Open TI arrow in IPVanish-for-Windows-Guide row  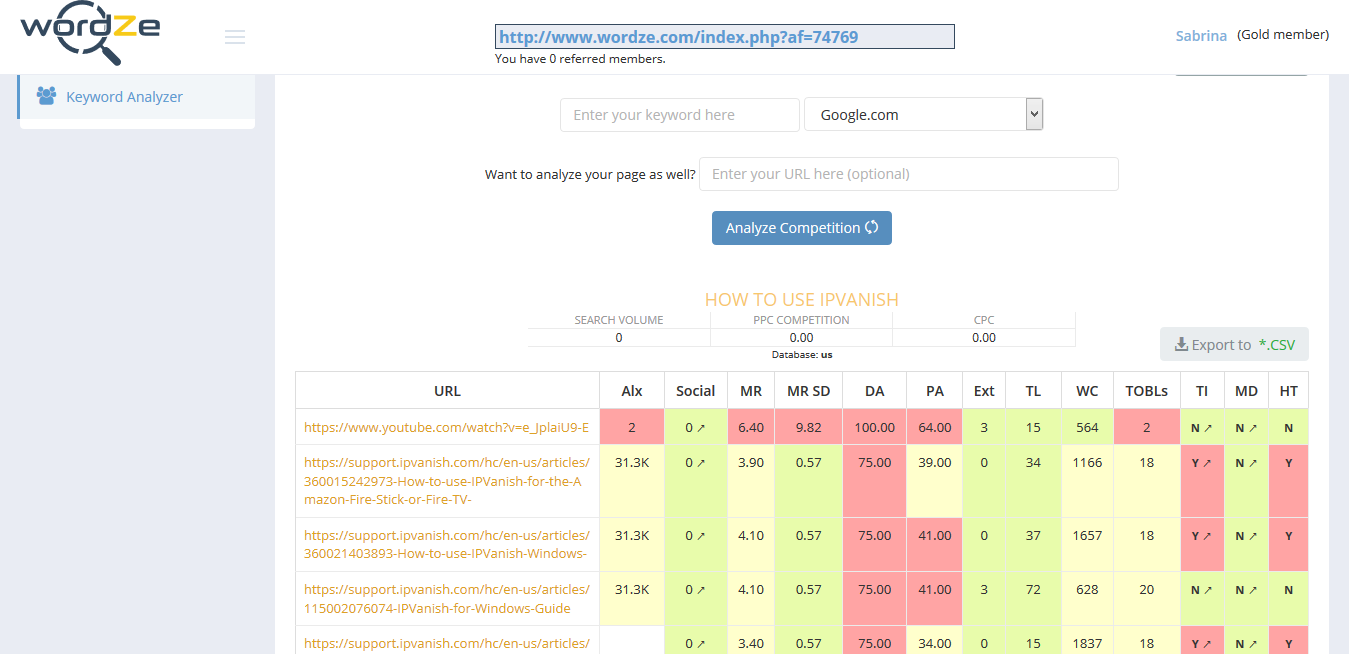pos(1208,590)
